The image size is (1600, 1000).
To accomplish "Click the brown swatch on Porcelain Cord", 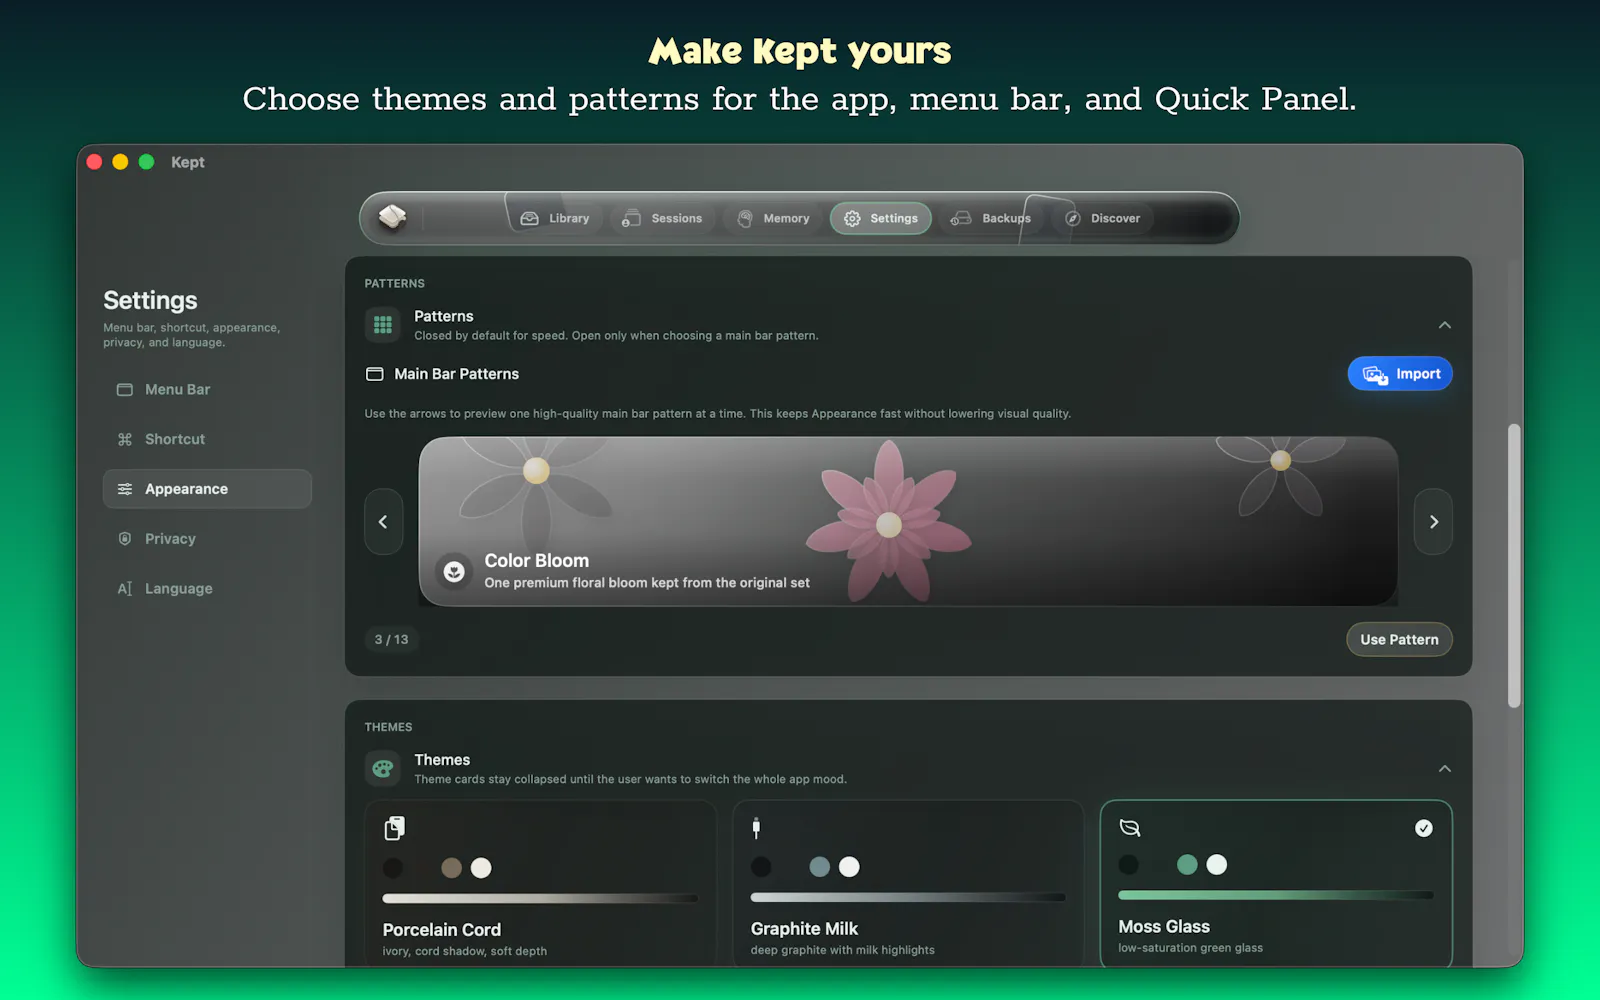I will 452,868.
